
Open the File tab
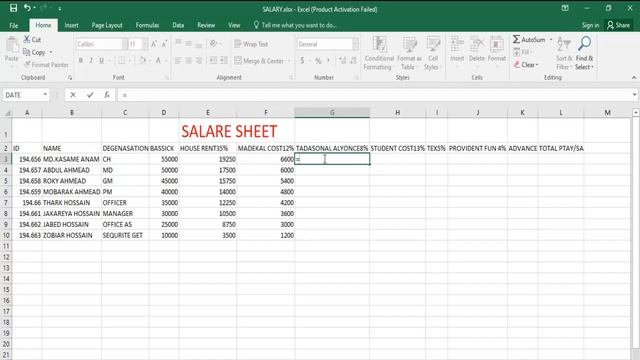(13, 25)
